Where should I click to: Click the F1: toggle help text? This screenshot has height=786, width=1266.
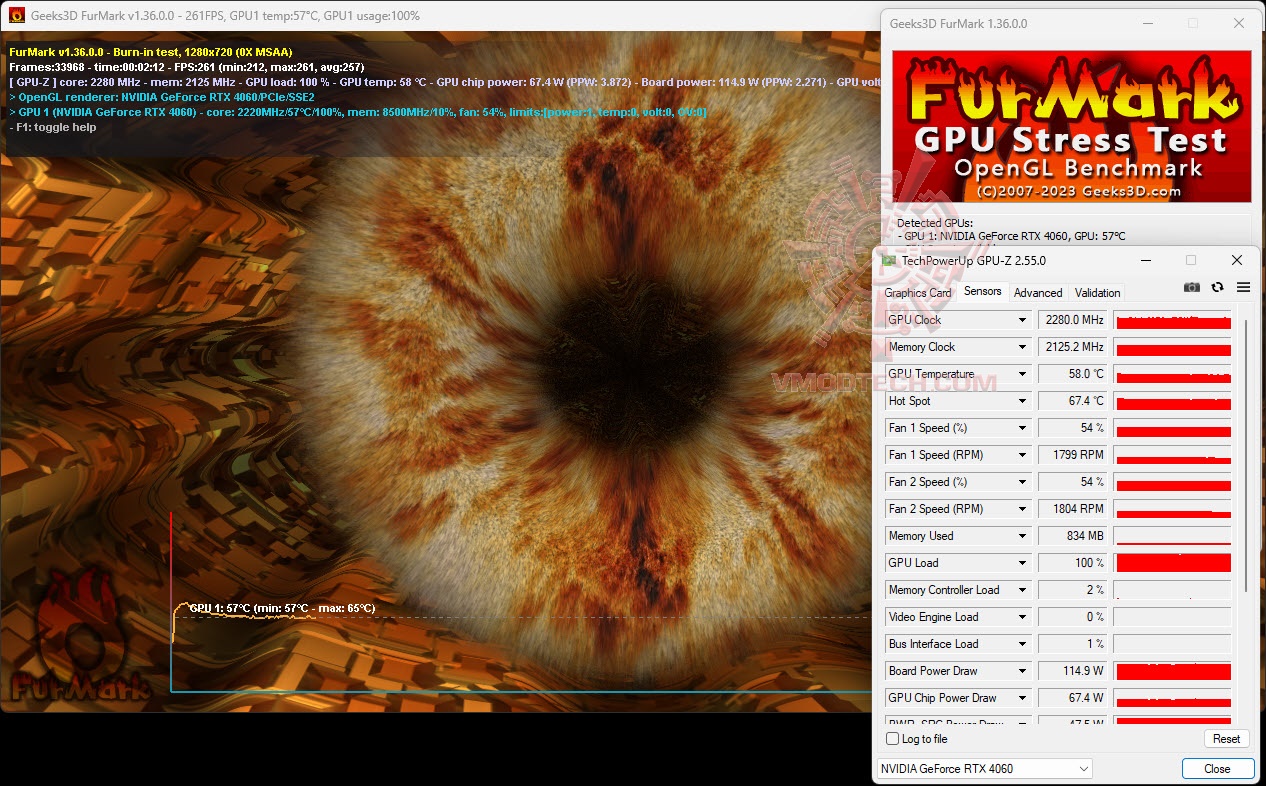point(52,127)
